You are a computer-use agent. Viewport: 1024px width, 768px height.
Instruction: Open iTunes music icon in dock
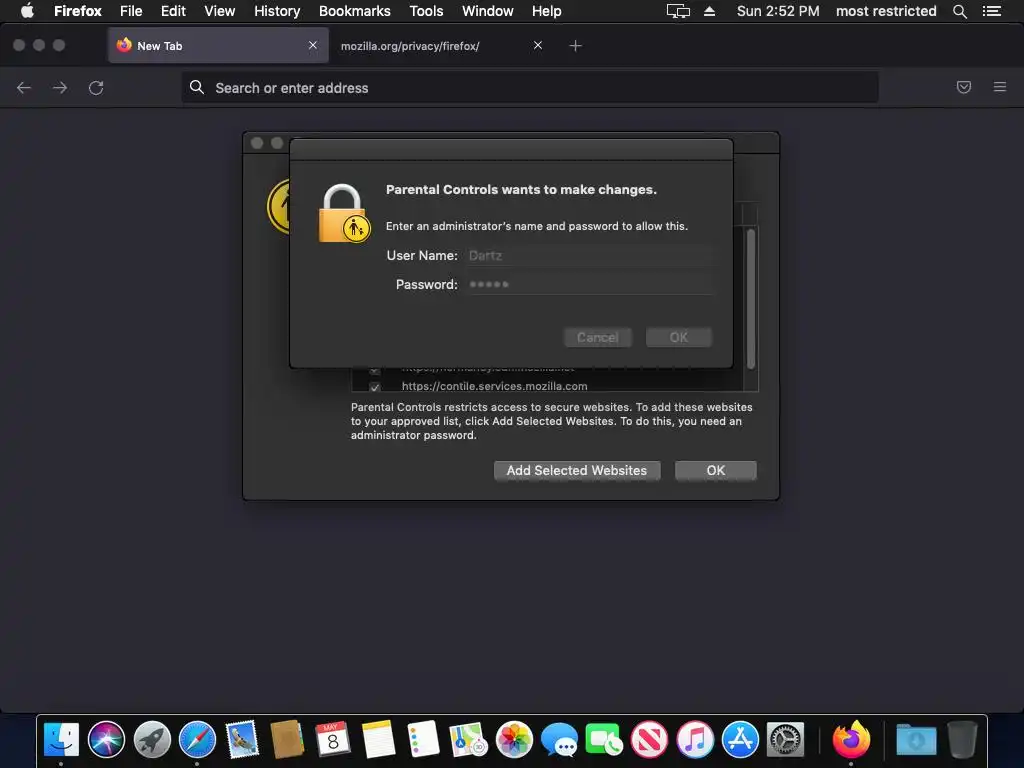(695, 739)
